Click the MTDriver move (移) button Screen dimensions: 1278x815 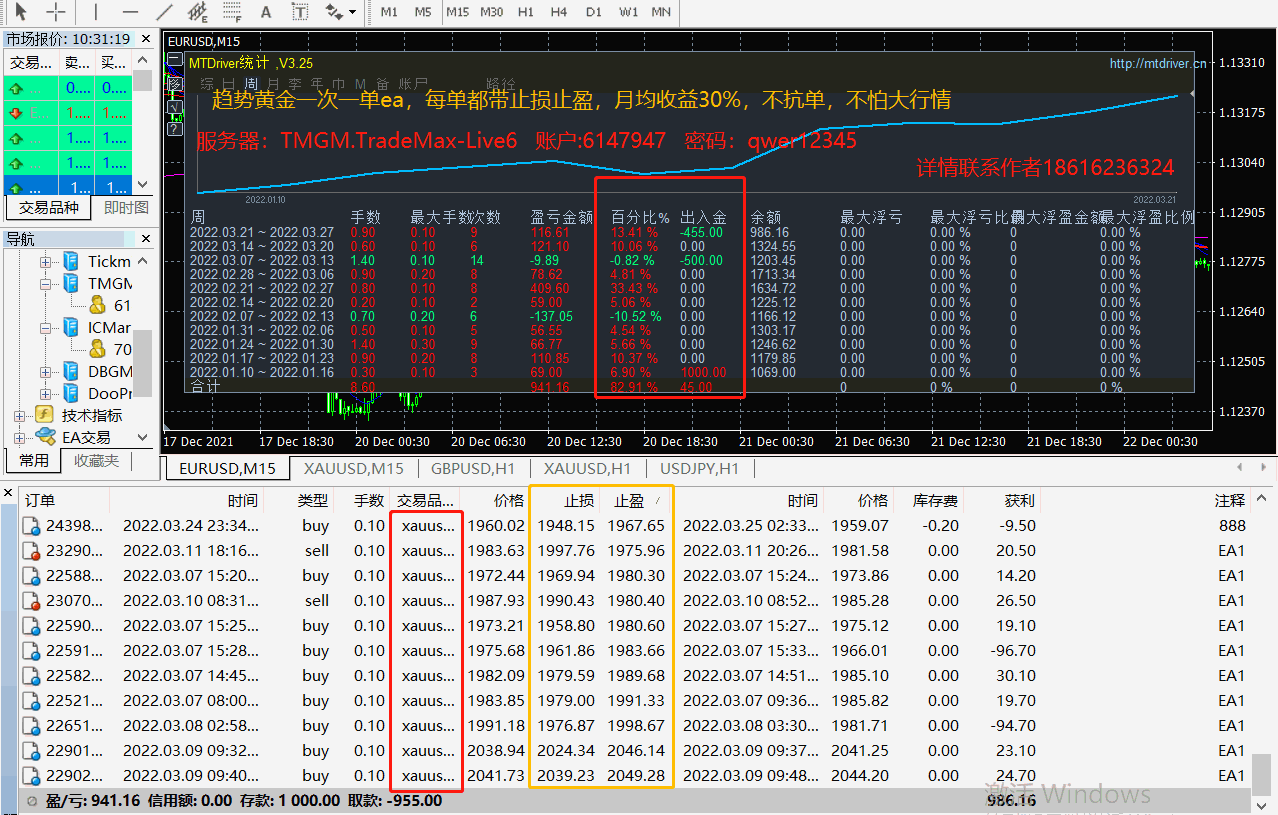coord(174,84)
